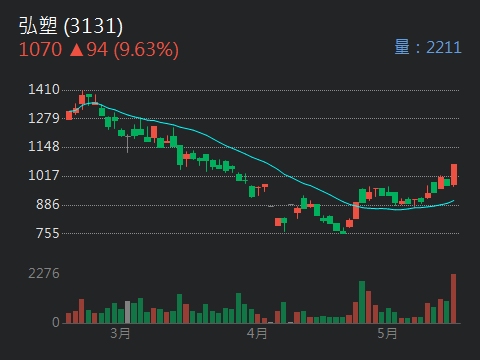Click the stock title 弘塑 (3131)
Image resolution: width=480 pixels, height=360 pixels.
point(71,26)
